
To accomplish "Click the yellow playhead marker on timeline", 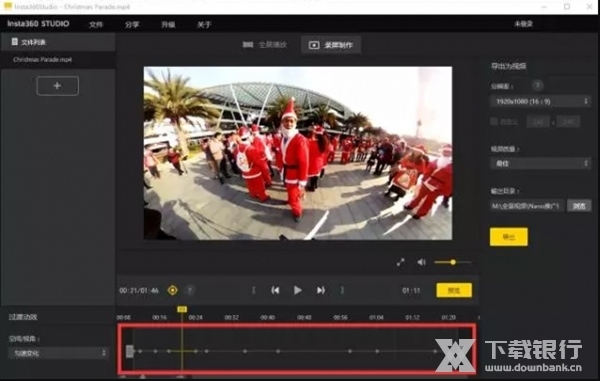I will (182, 309).
